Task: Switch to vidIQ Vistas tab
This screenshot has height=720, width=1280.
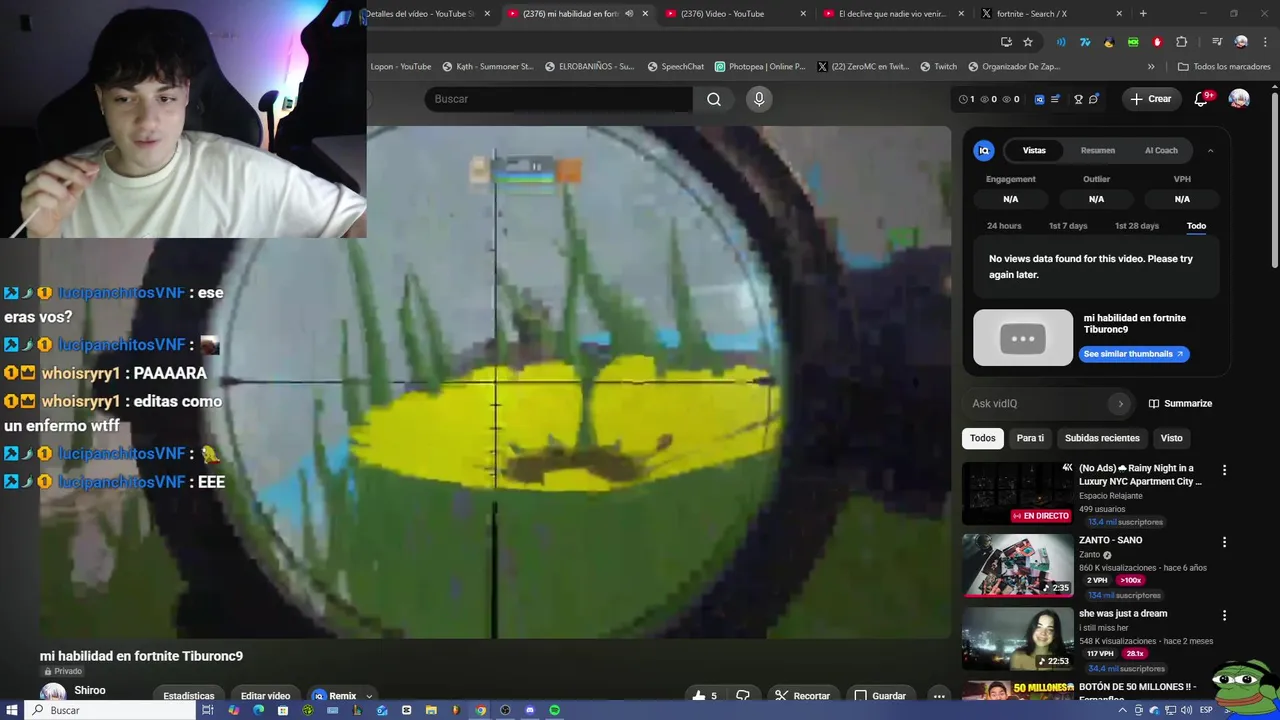Action: pyautogui.click(x=1034, y=151)
